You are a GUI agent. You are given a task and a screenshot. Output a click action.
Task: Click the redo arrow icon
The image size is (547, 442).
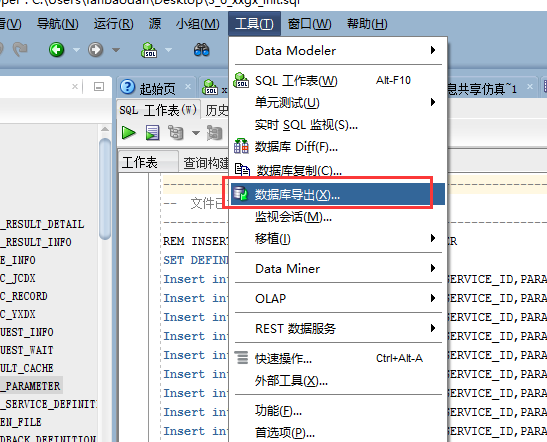(20, 49)
